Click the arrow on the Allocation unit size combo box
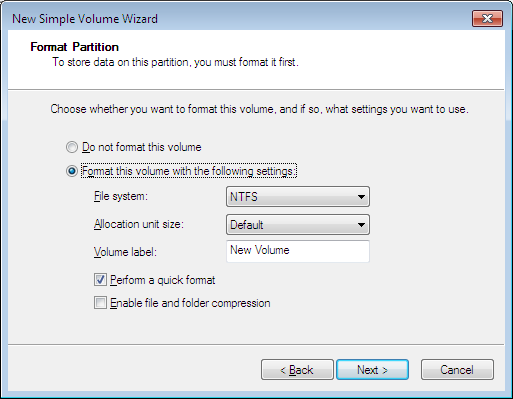Image resolution: width=513 pixels, height=399 pixels. point(361,225)
